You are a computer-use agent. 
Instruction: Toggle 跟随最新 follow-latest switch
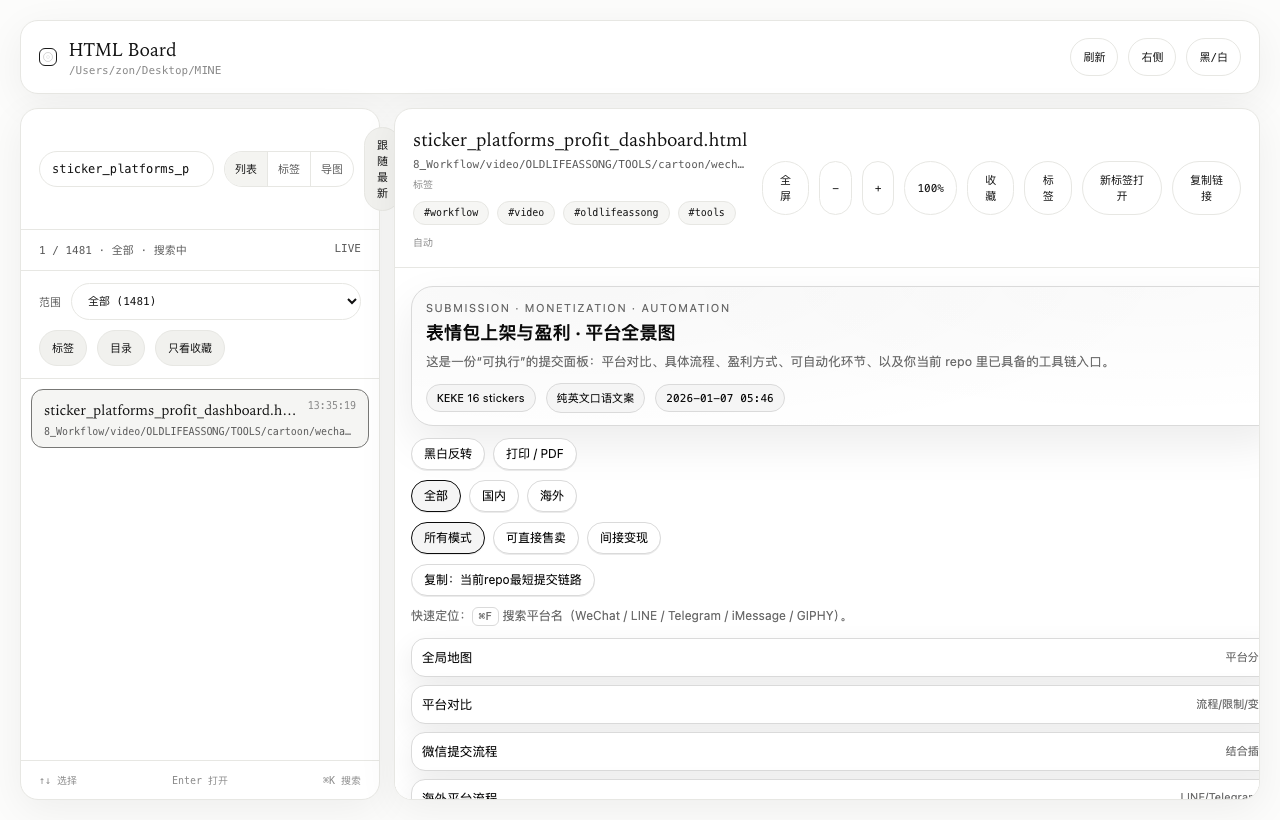(381, 169)
